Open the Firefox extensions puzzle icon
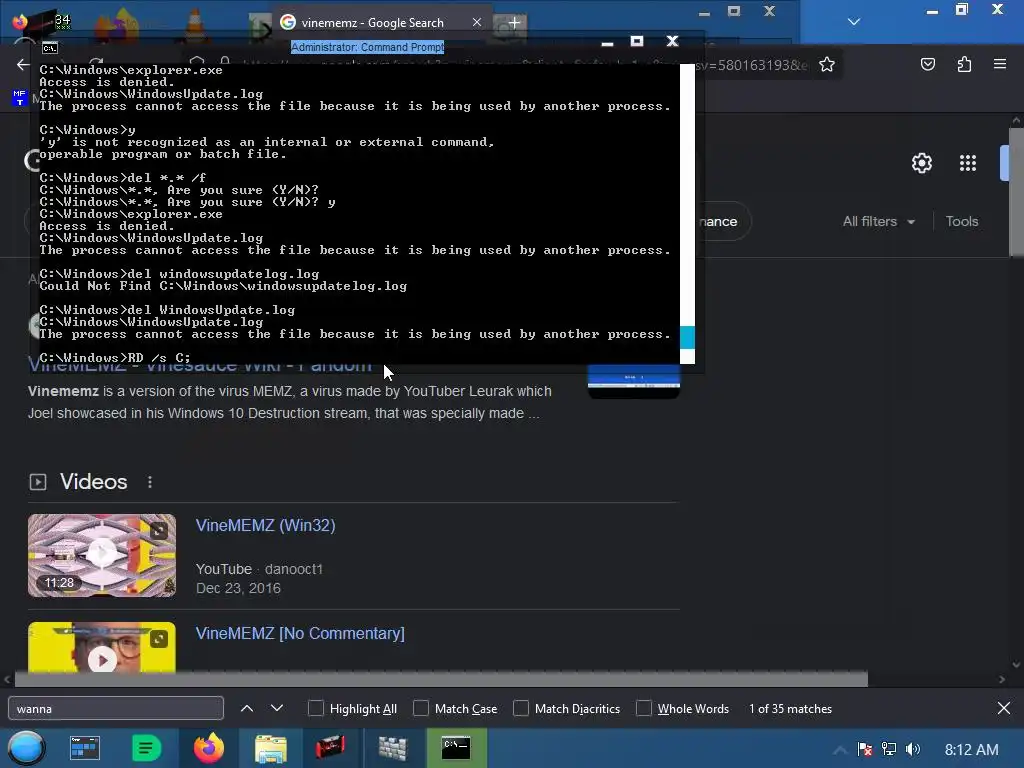The width and height of the screenshot is (1024, 768). tap(964, 64)
